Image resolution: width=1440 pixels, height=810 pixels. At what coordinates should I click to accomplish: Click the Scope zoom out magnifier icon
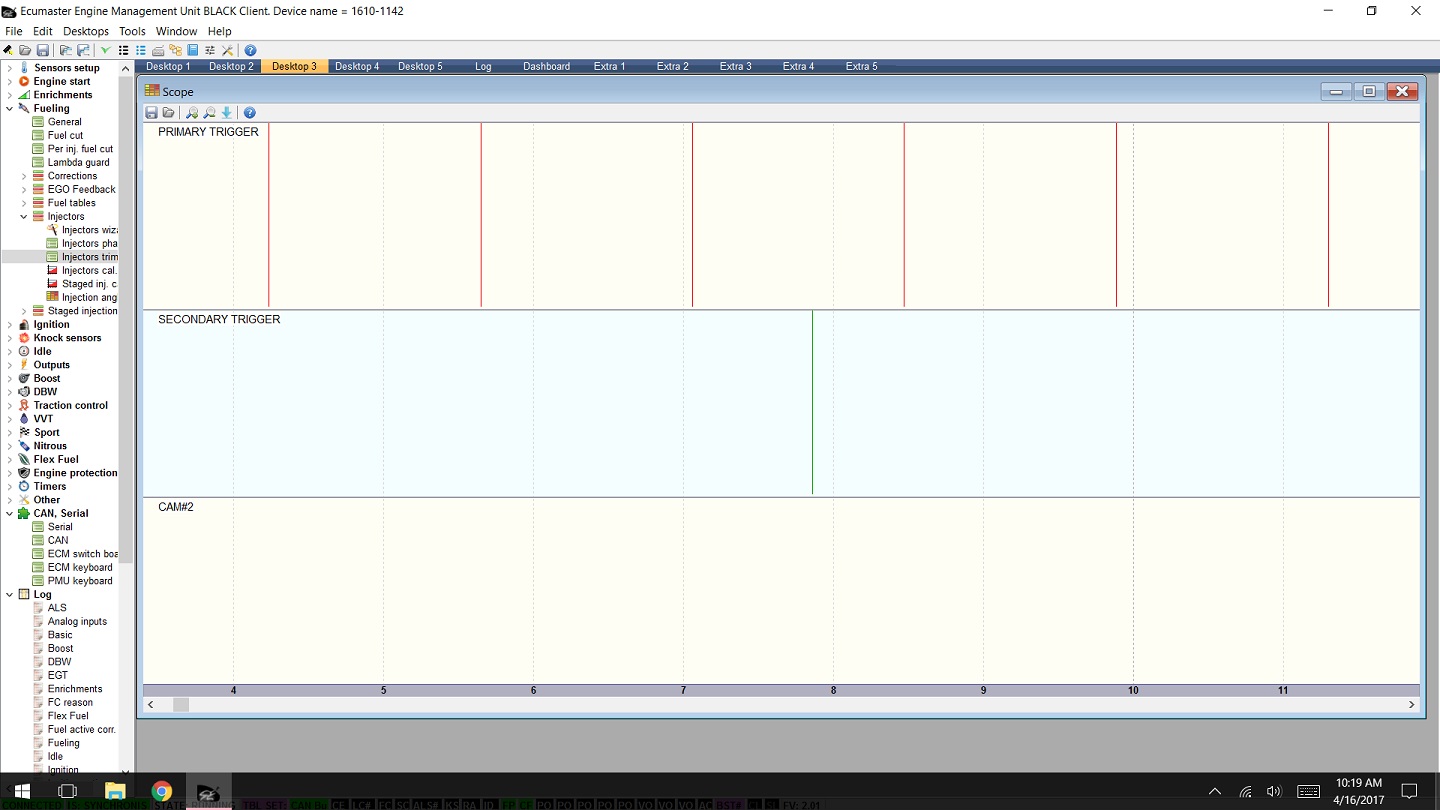click(x=209, y=113)
